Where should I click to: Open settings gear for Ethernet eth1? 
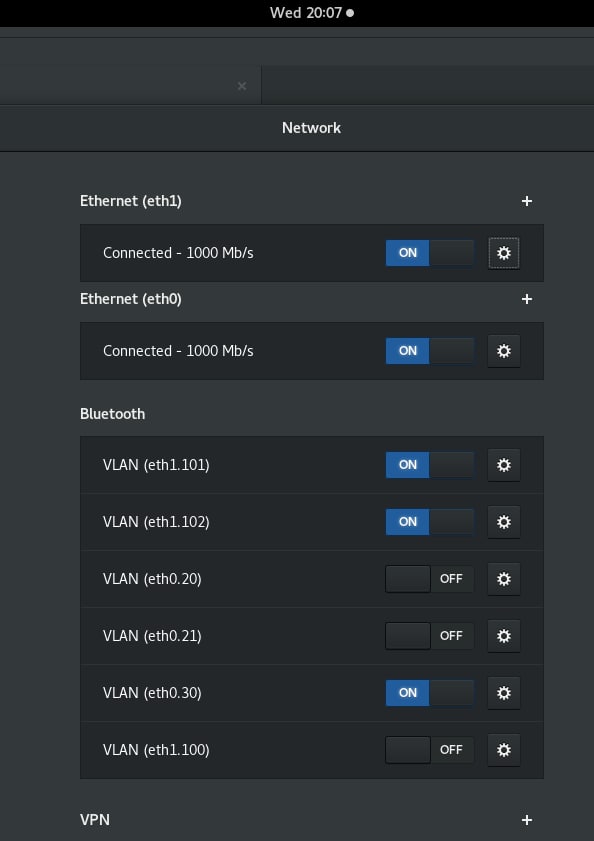pyautogui.click(x=503, y=253)
